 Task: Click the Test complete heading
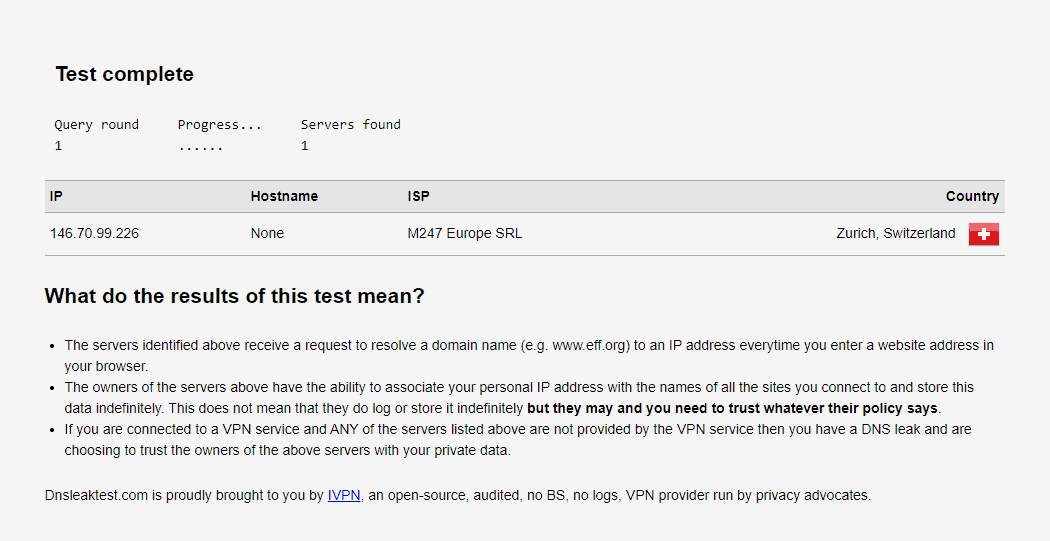[x=125, y=74]
